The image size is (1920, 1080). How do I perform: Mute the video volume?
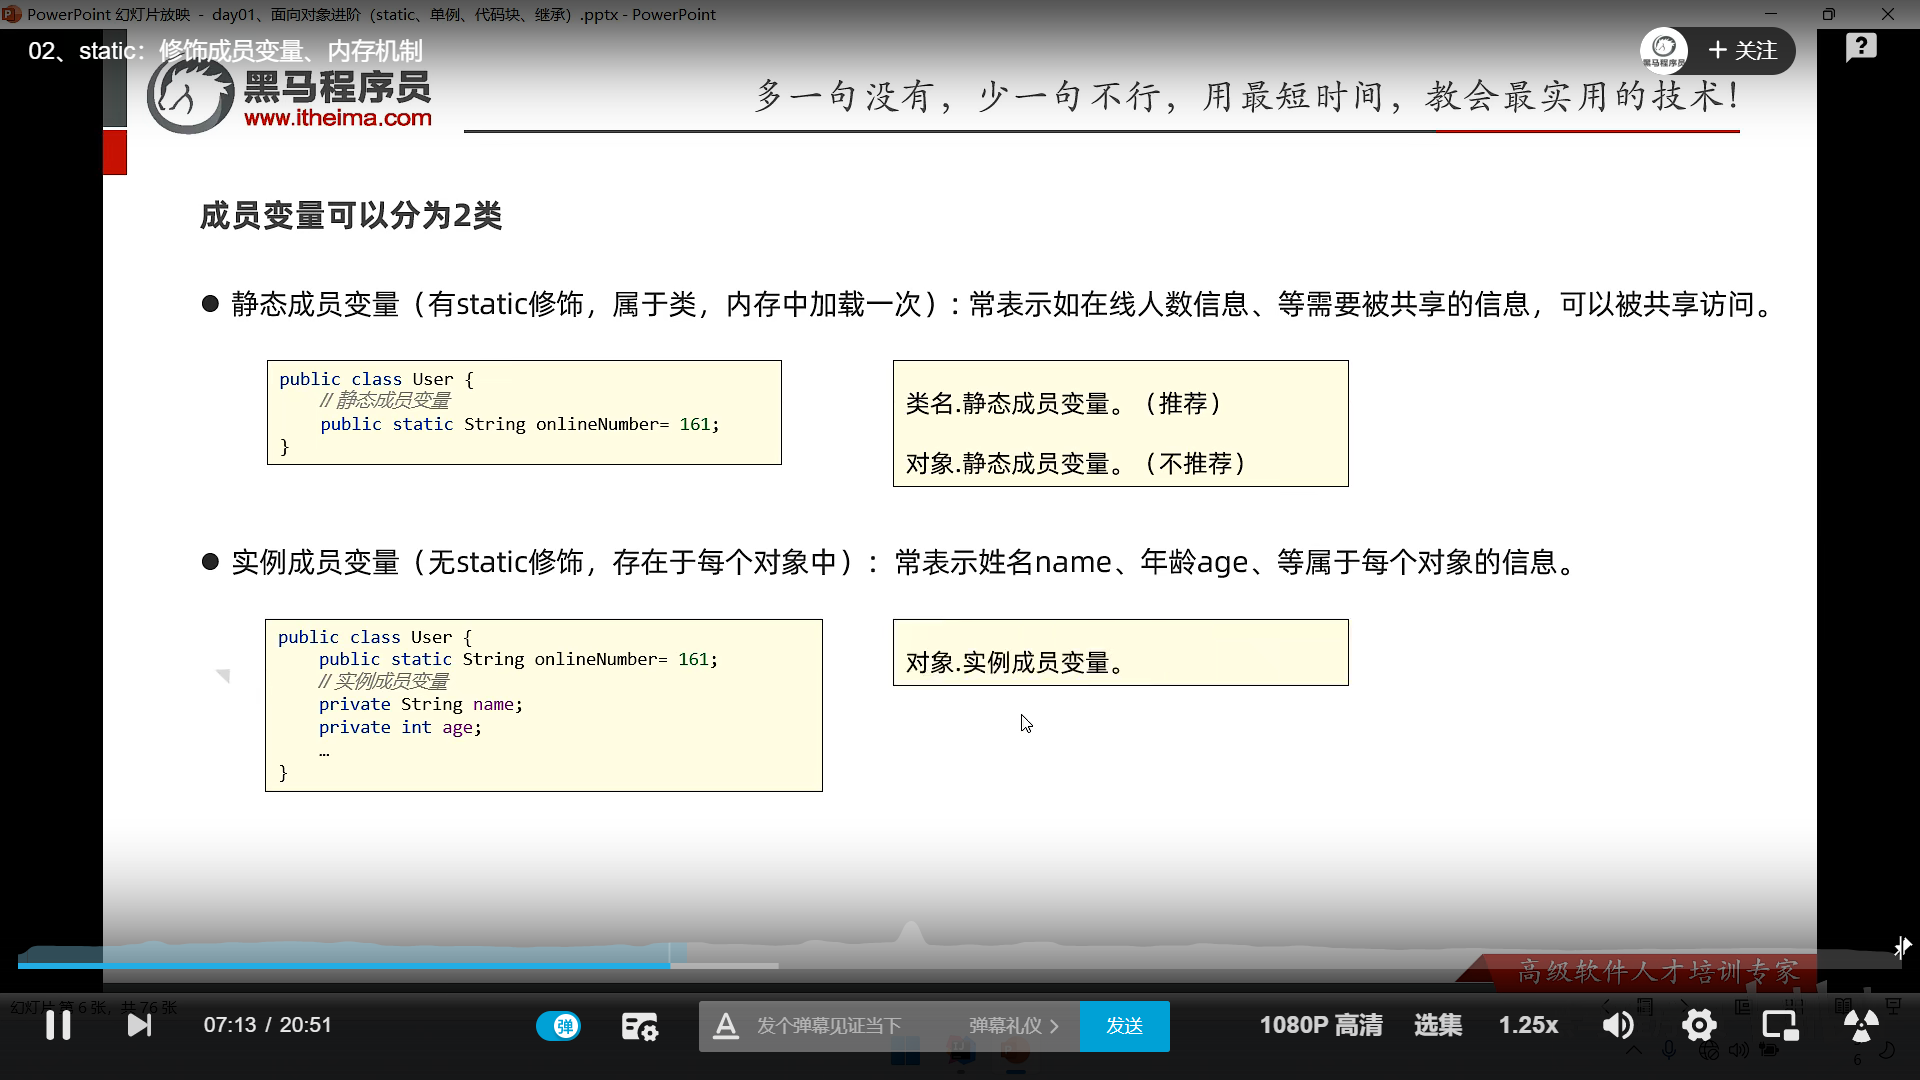1617,1025
